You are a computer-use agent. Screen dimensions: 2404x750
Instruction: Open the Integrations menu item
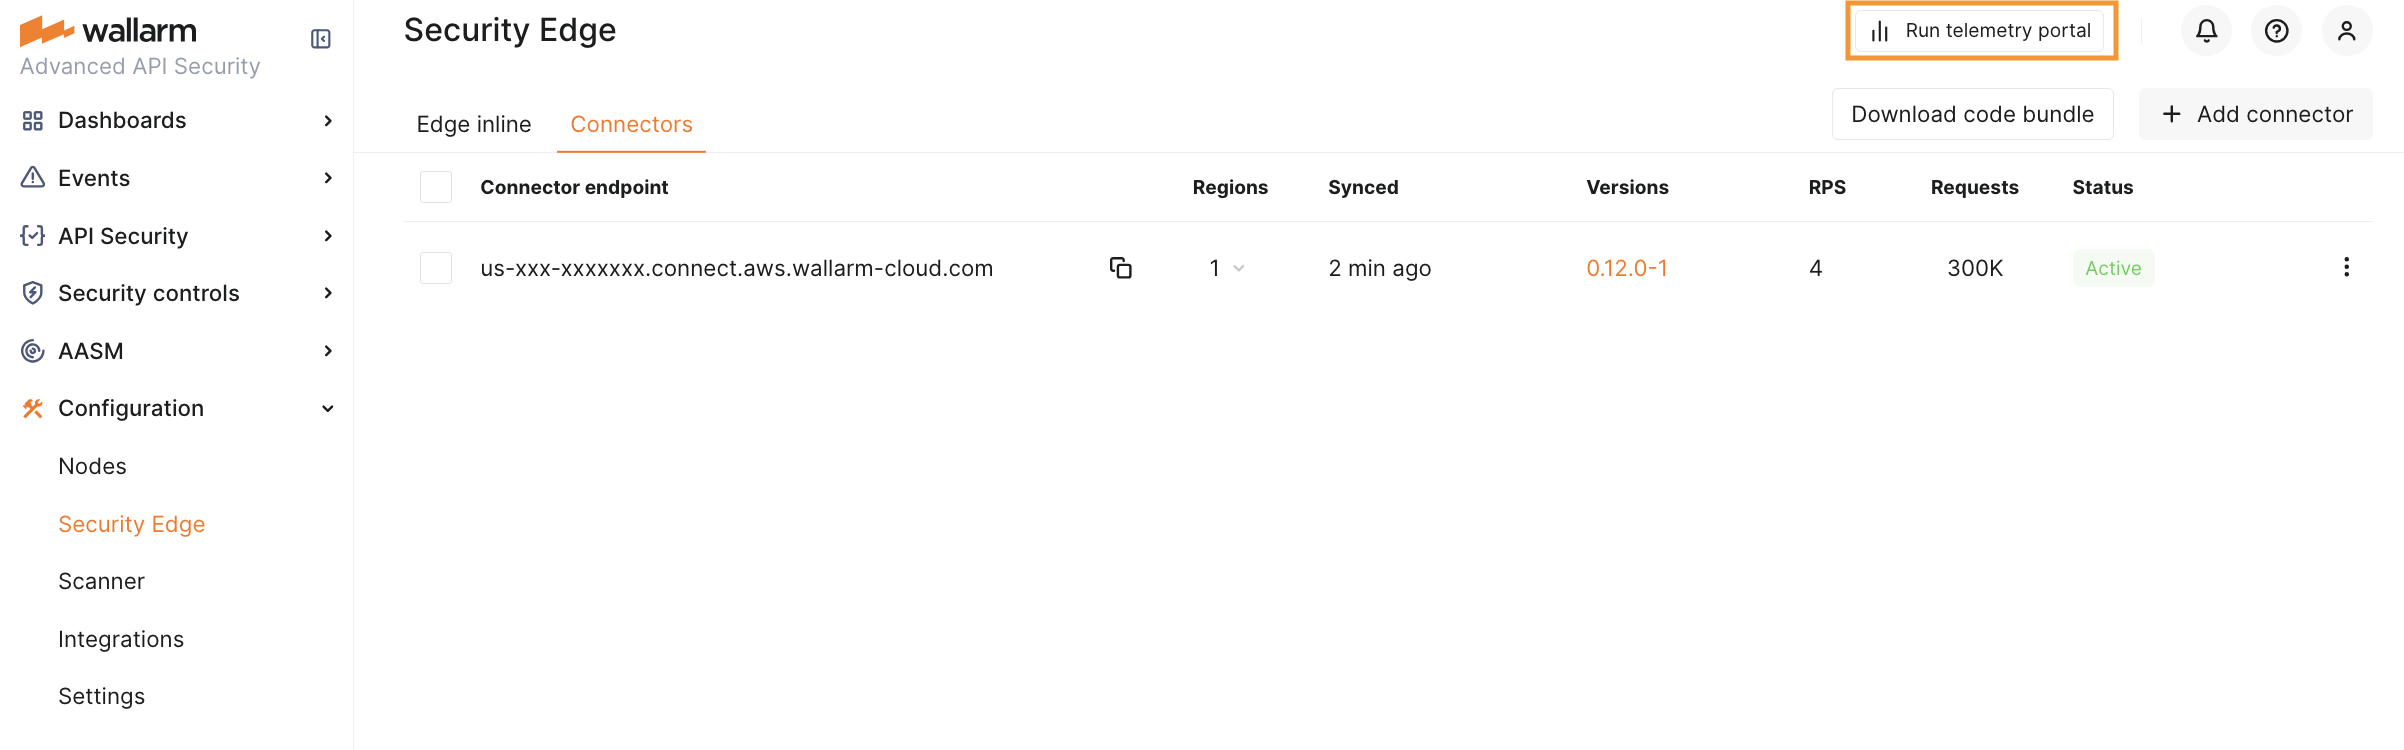click(121, 639)
